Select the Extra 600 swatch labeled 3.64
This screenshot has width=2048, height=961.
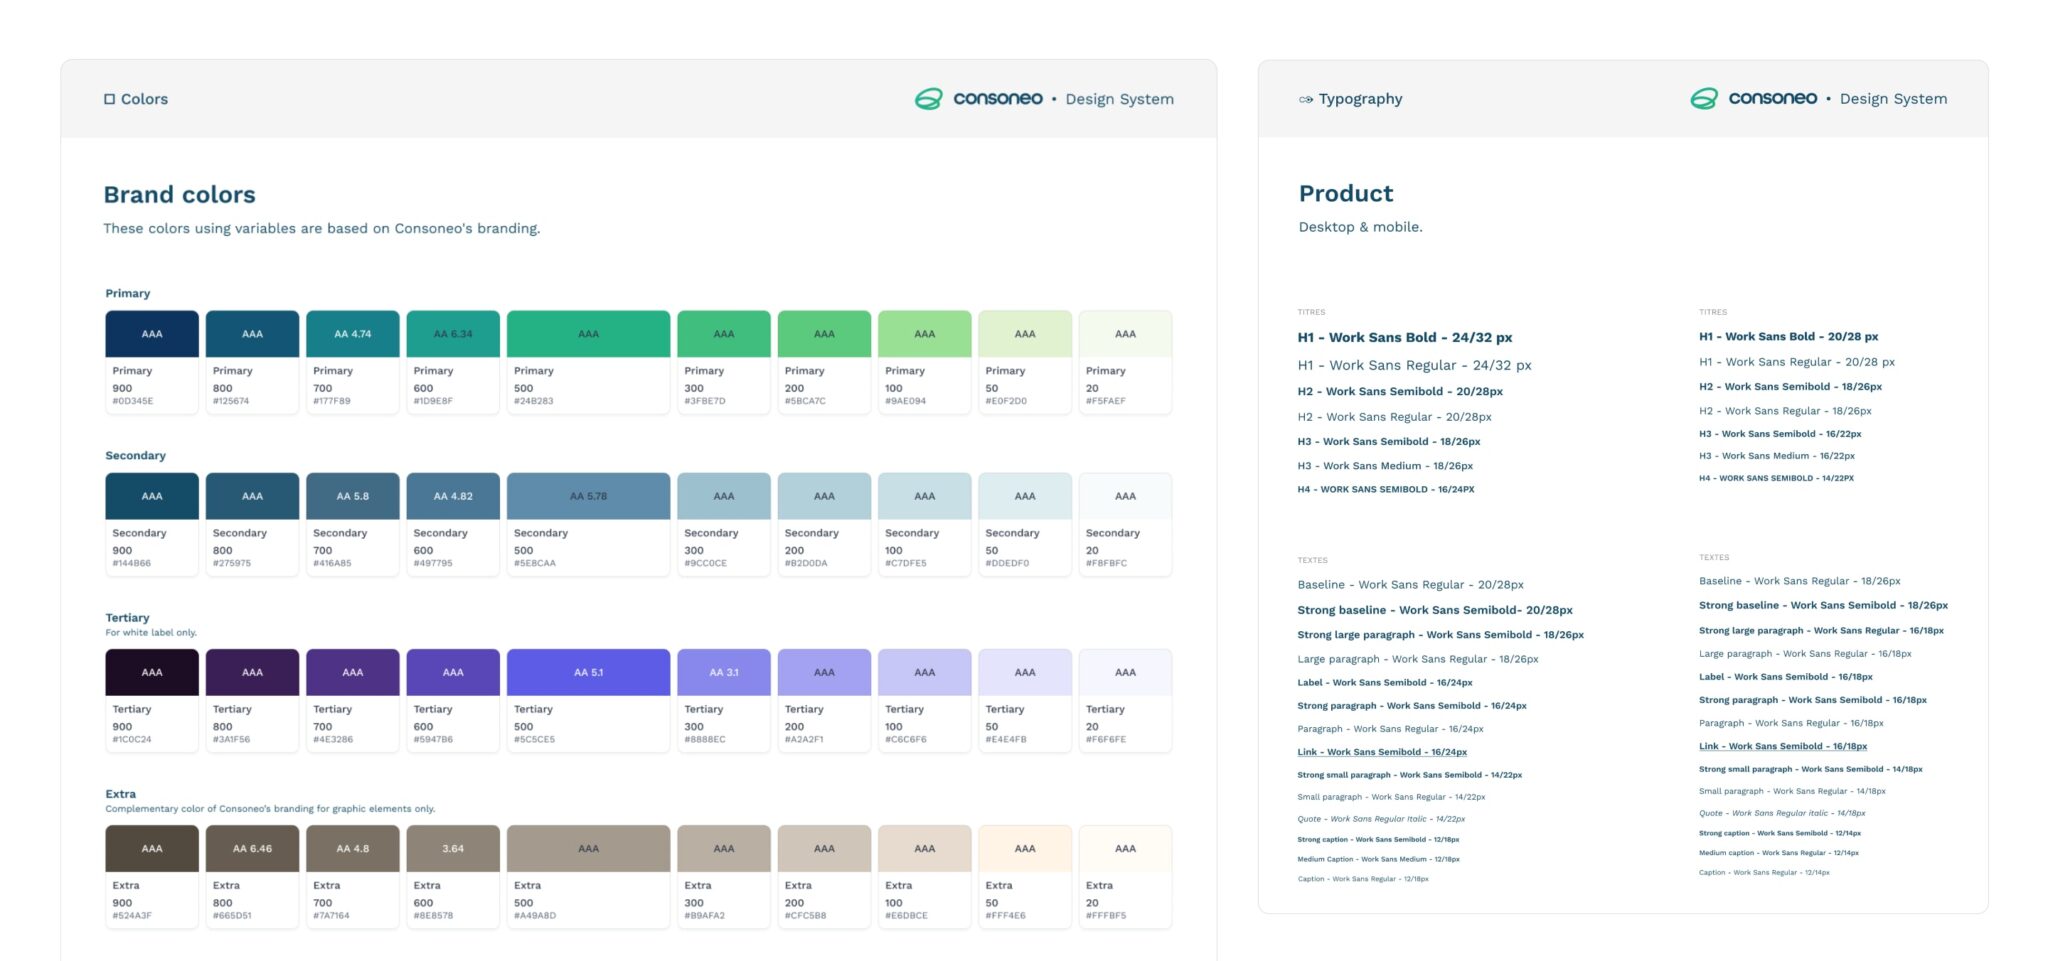pyautogui.click(x=453, y=848)
